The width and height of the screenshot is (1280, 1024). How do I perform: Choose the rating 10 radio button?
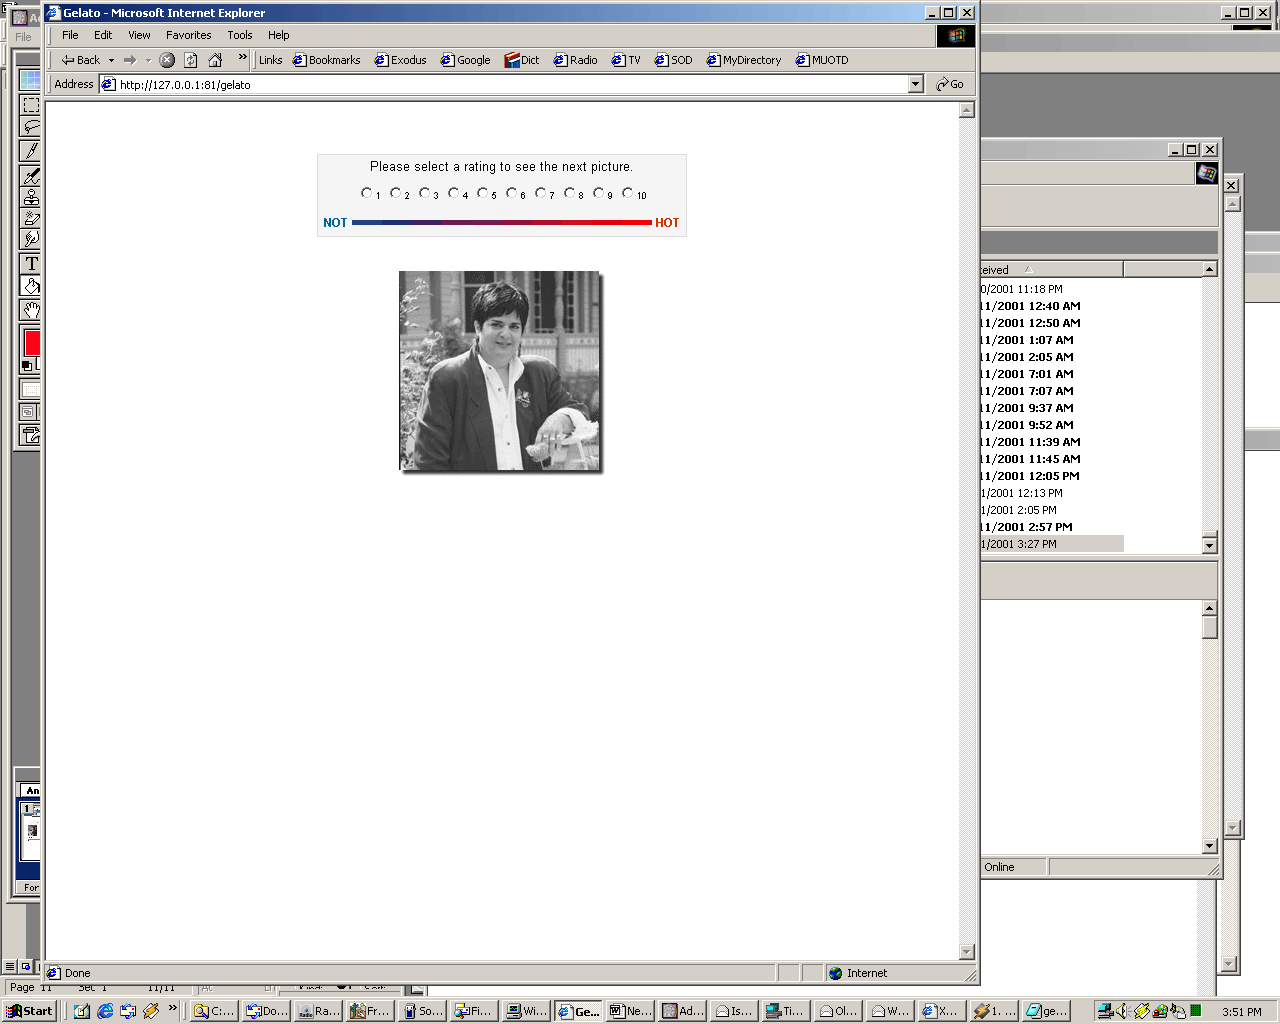[627, 193]
